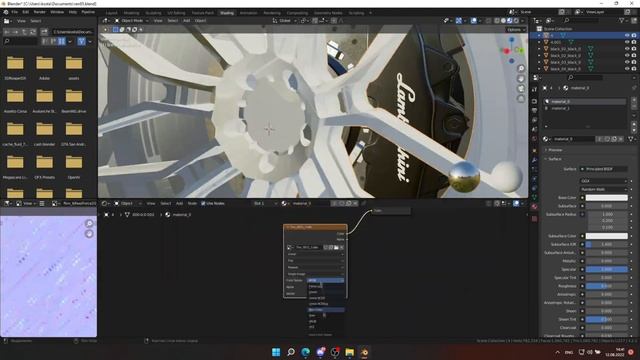Switch to the Shading workspace tab
Image resolution: width=640 pixels, height=360 pixels.
[x=227, y=13]
